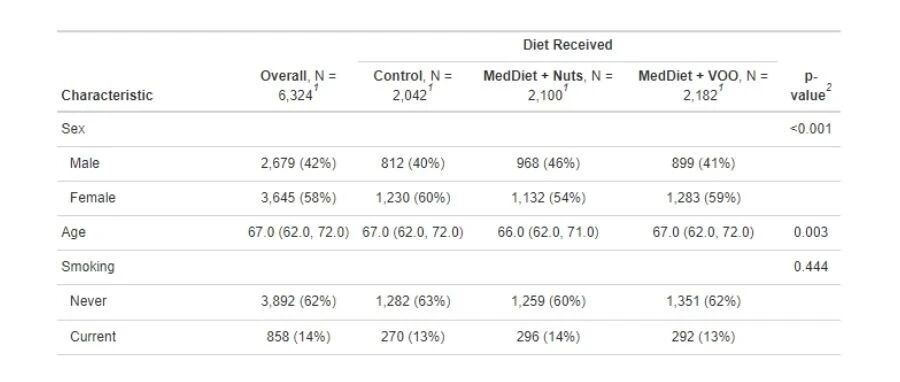Viewport: 900px width, 382px height.
Task: Click the Control N = 2,042 header
Action: coord(413,85)
